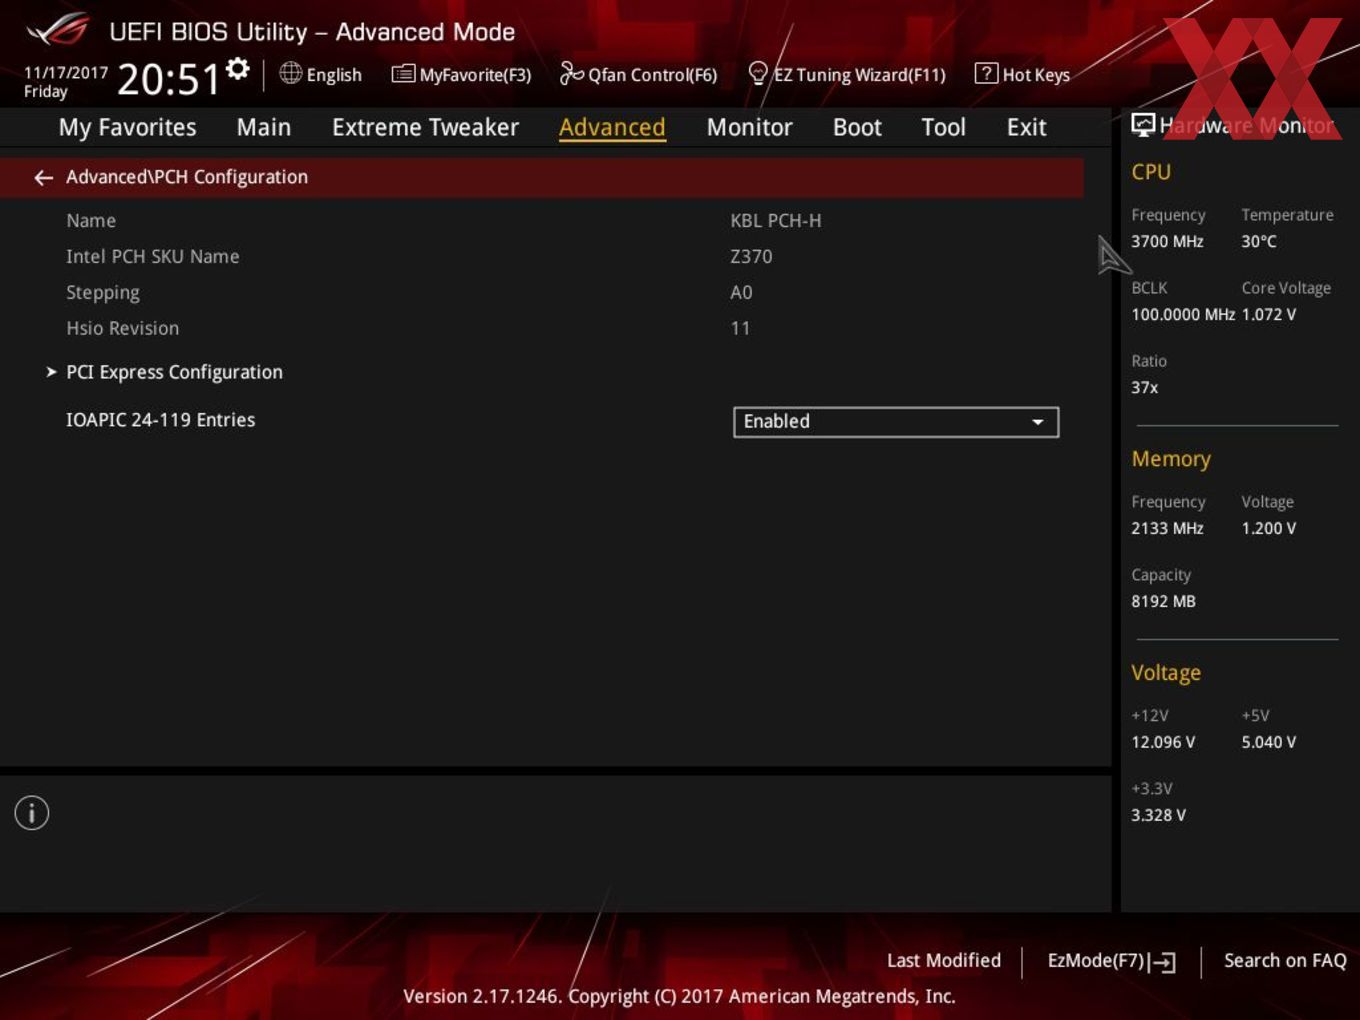
Task: Open the My Favorites tab
Action: pyautogui.click(x=127, y=127)
